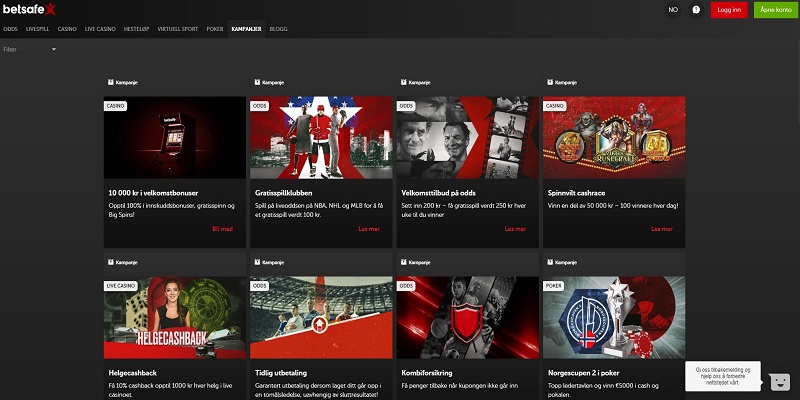
Task: Navigate to HESTELØP
Action: click(x=136, y=29)
